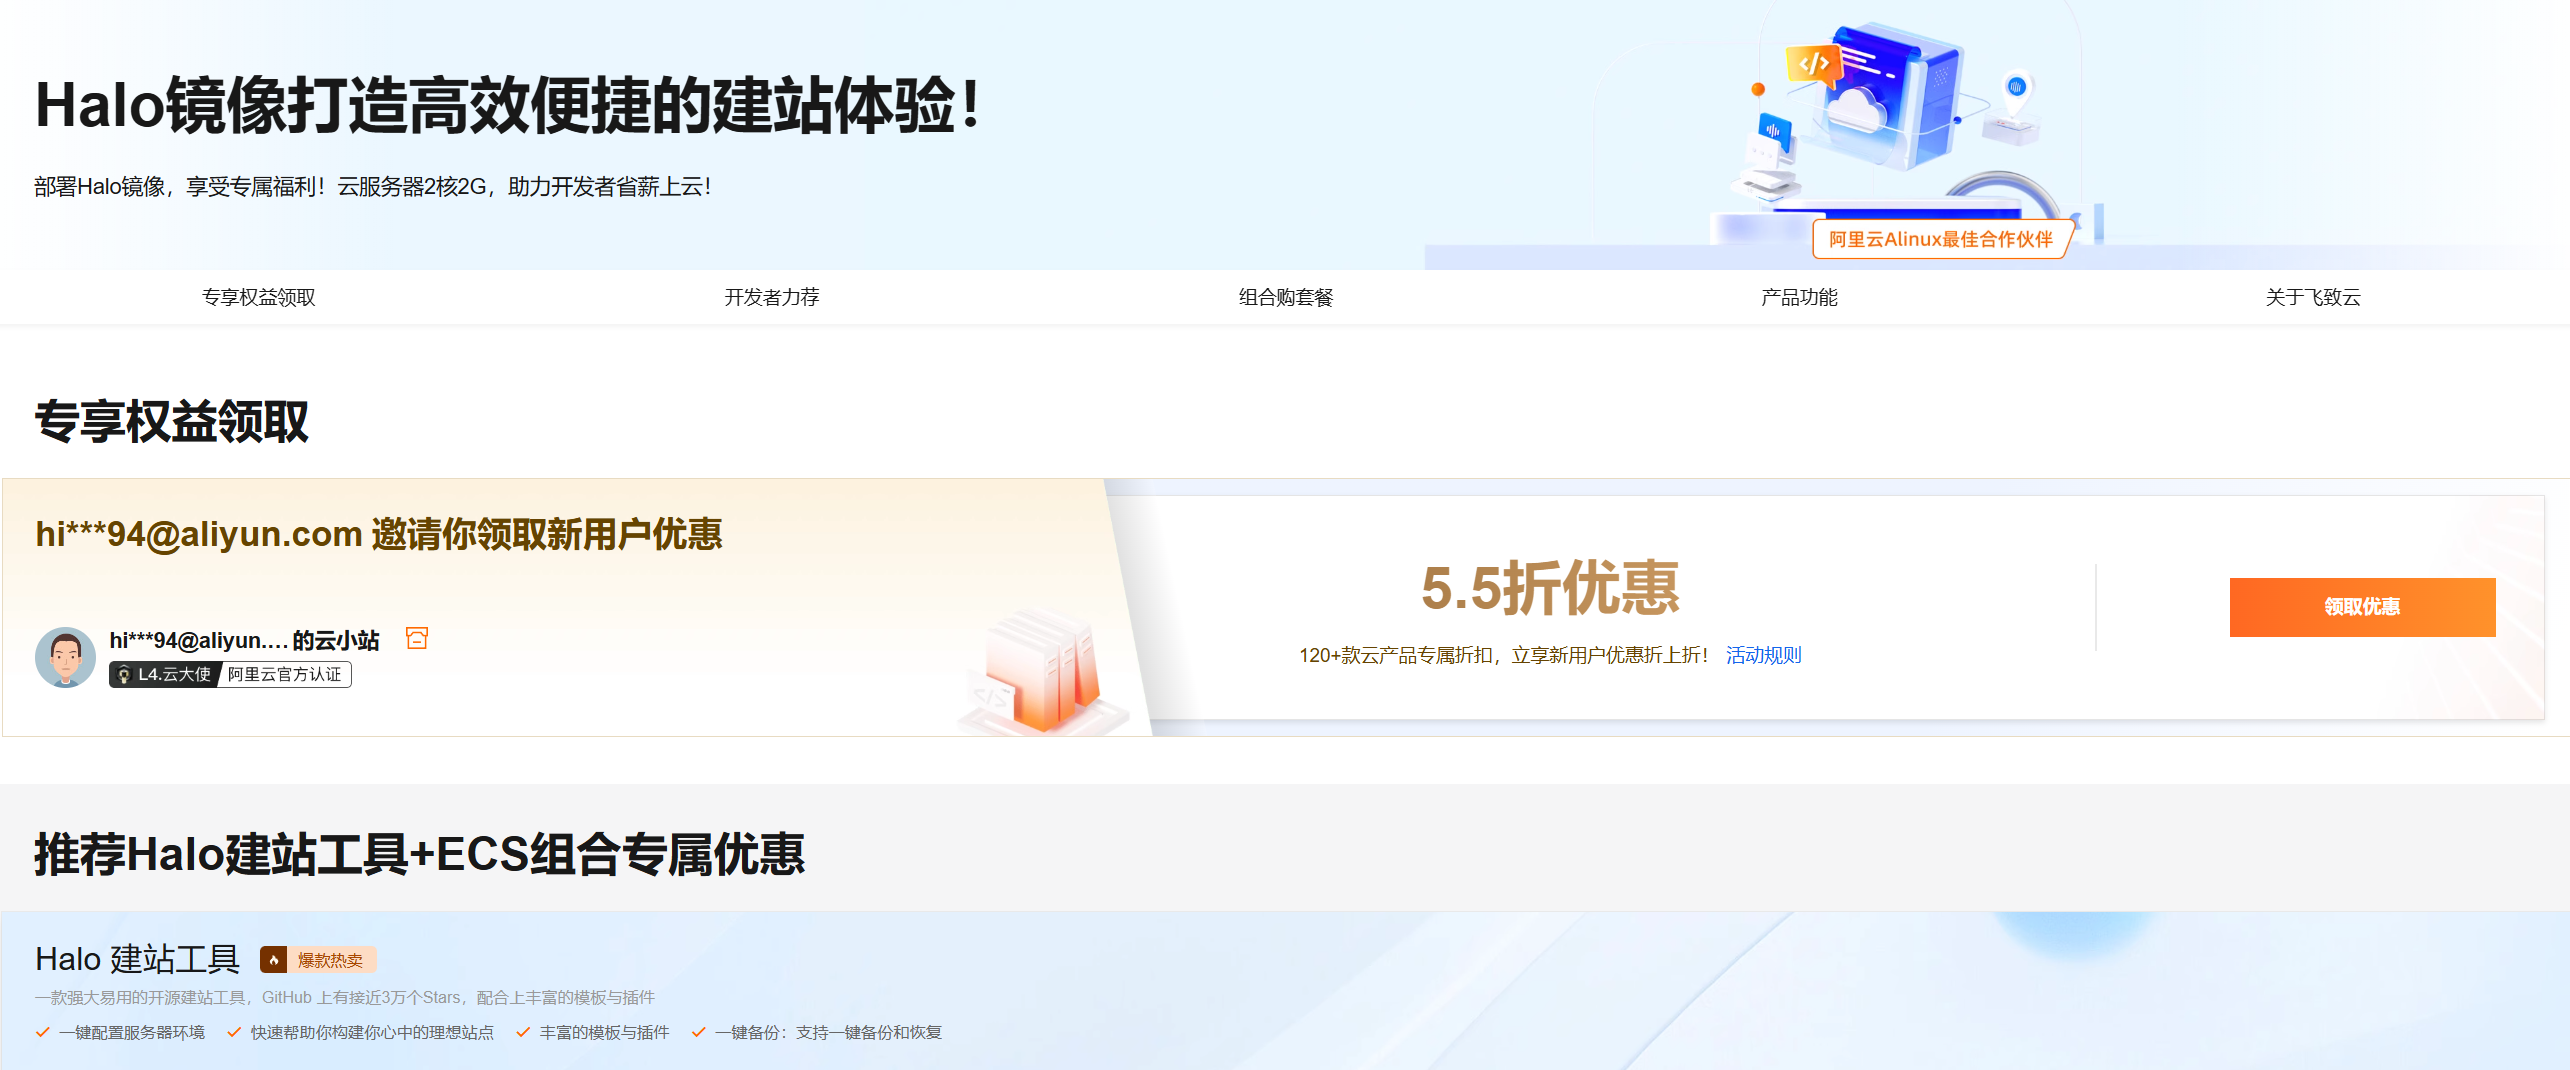2570x1070 pixels.
Task: Switch to the 开发者力荐 tab
Action: [x=772, y=297]
